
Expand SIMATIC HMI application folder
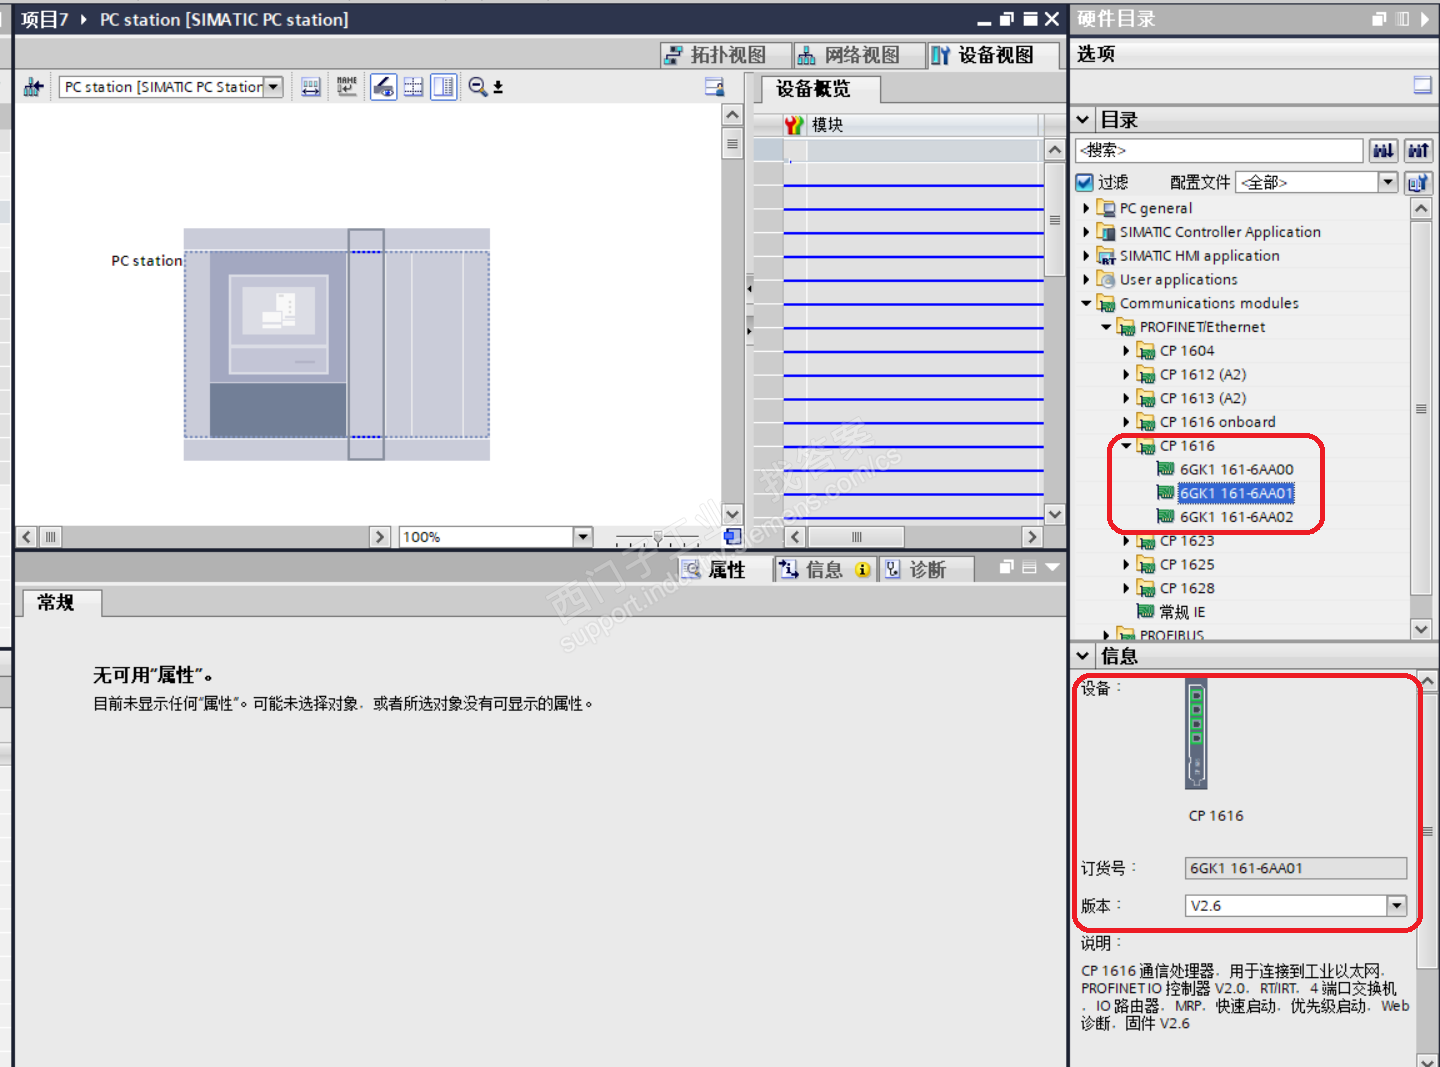(1086, 256)
